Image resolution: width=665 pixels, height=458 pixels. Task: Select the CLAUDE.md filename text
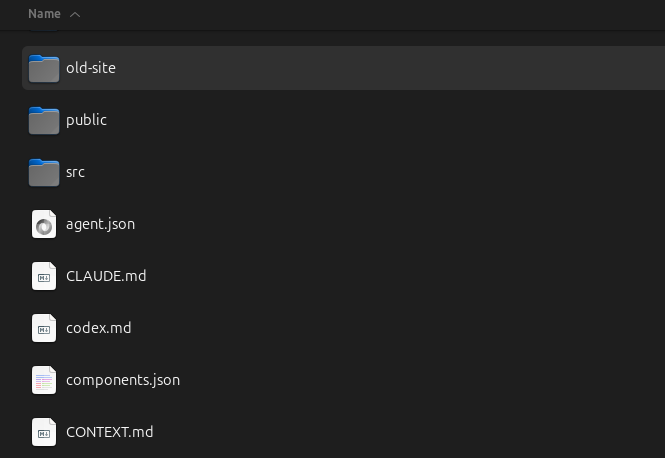pyautogui.click(x=106, y=276)
